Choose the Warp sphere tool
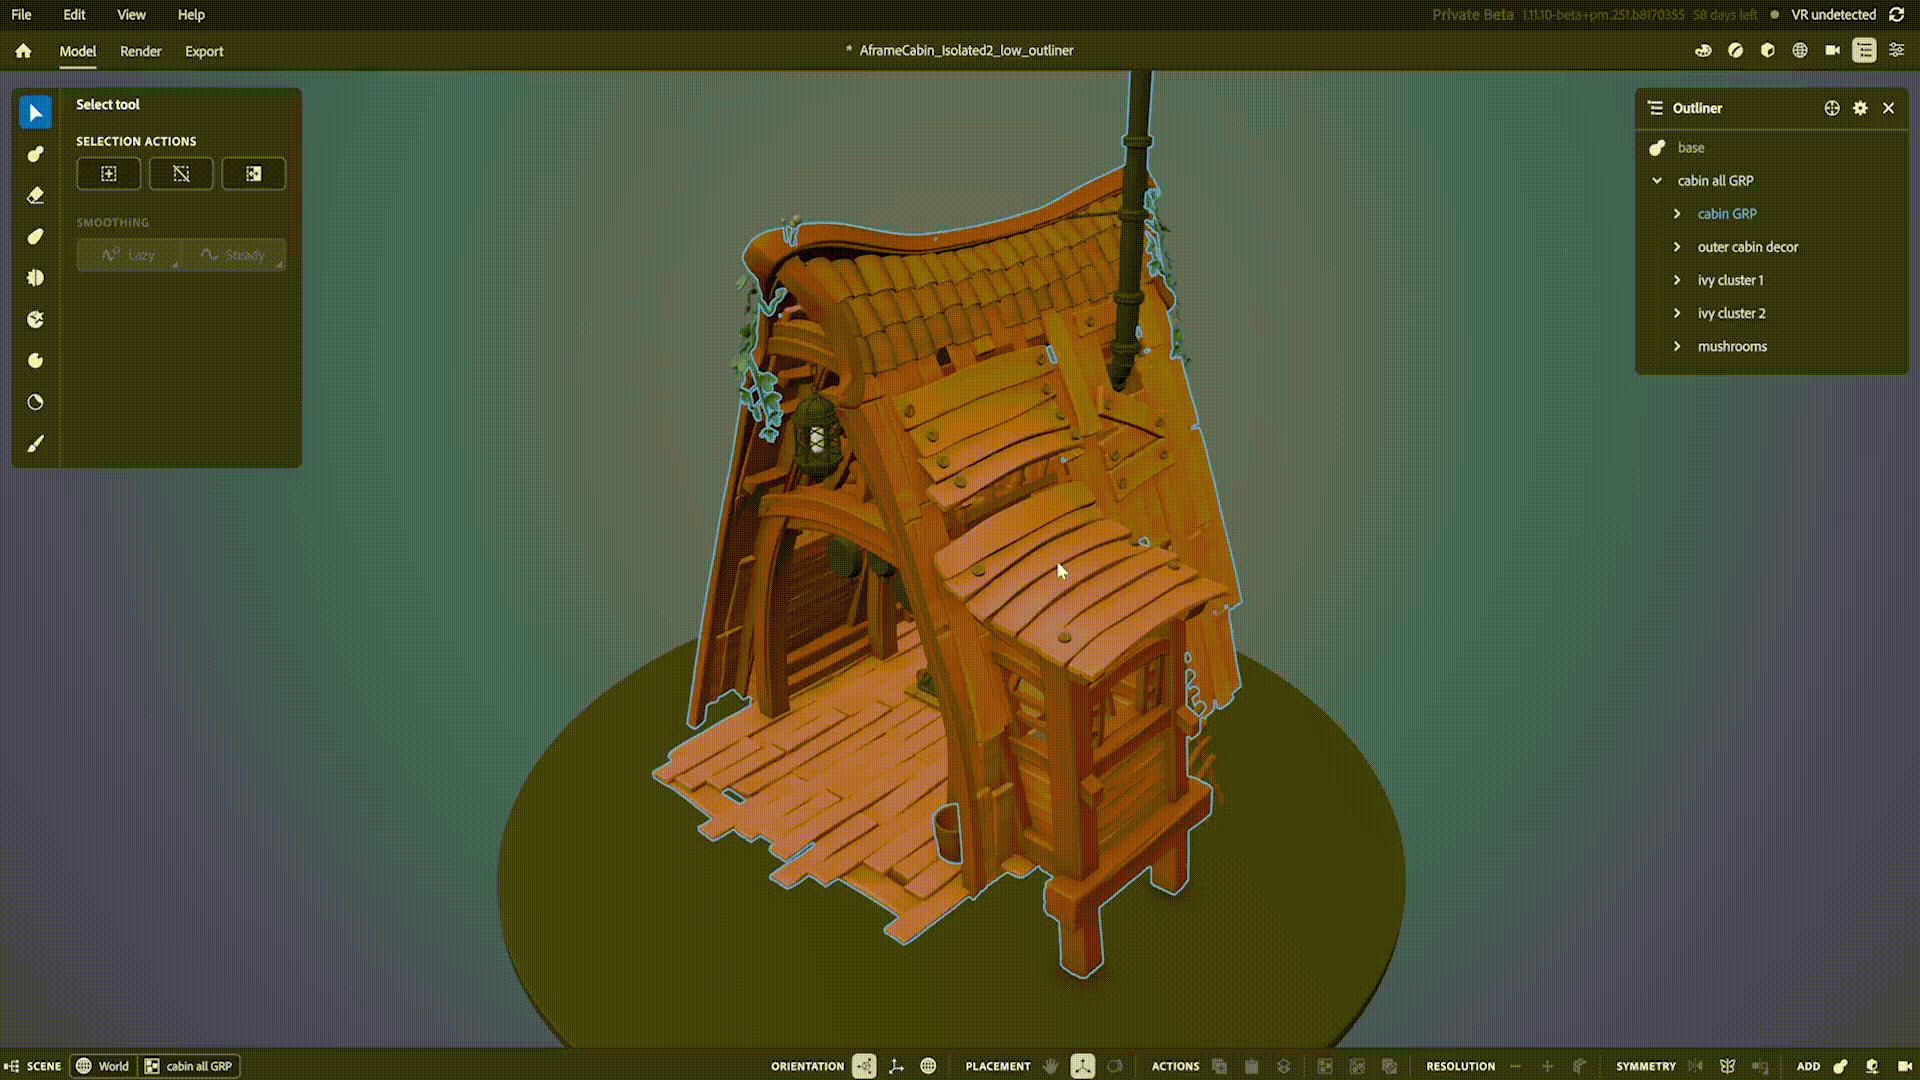The width and height of the screenshot is (1920, 1080). pos(35,361)
